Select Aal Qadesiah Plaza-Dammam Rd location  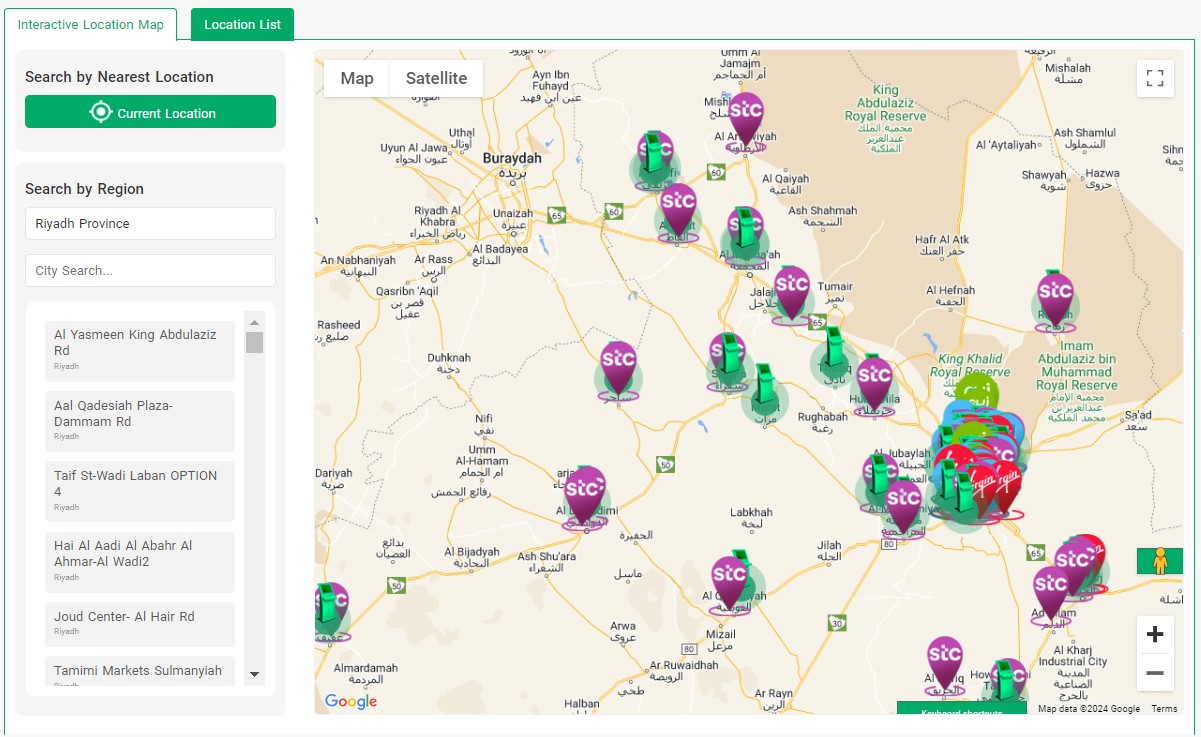[140, 421]
